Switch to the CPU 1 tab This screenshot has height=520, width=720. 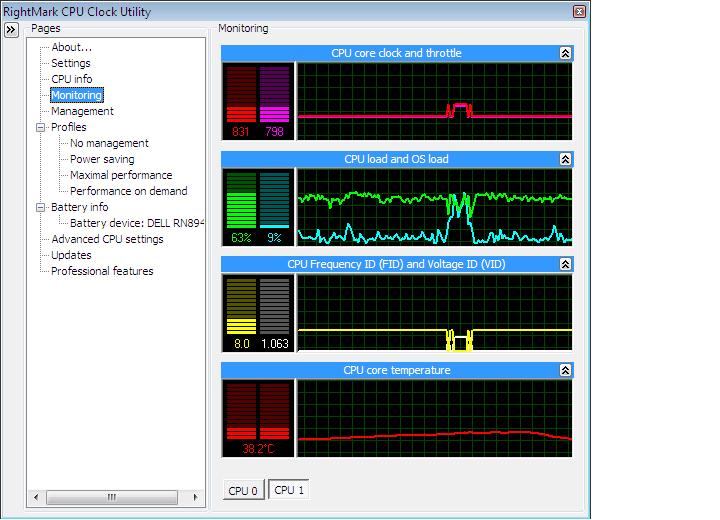click(289, 490)
